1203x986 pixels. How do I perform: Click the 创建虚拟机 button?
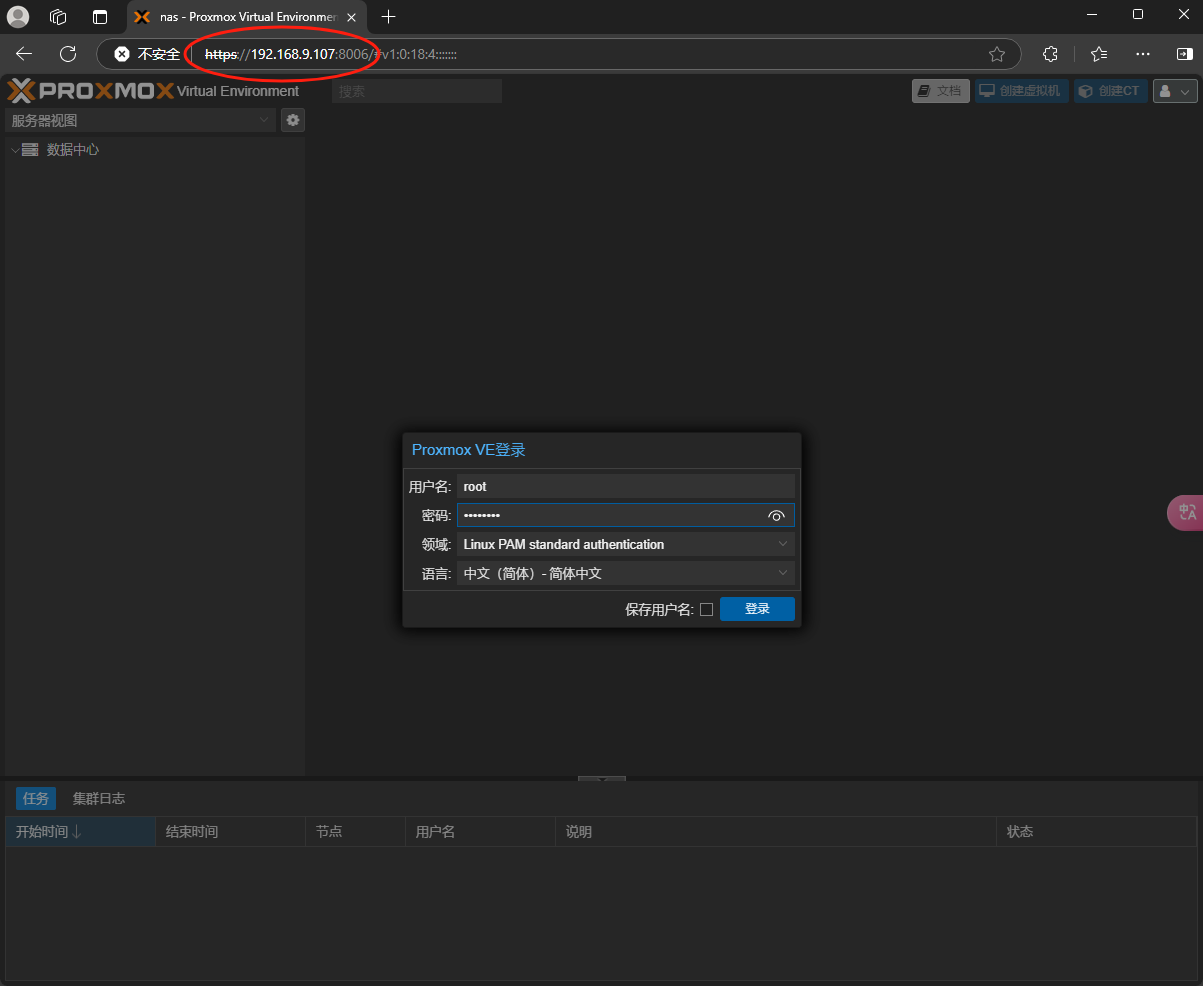1022,91
